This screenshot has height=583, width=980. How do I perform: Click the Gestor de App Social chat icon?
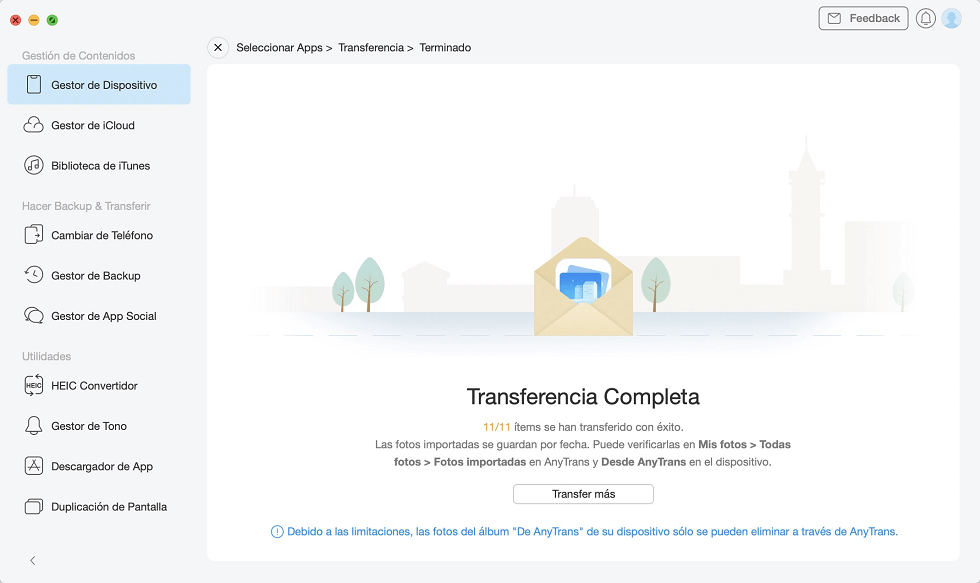(x=34, y=316)
